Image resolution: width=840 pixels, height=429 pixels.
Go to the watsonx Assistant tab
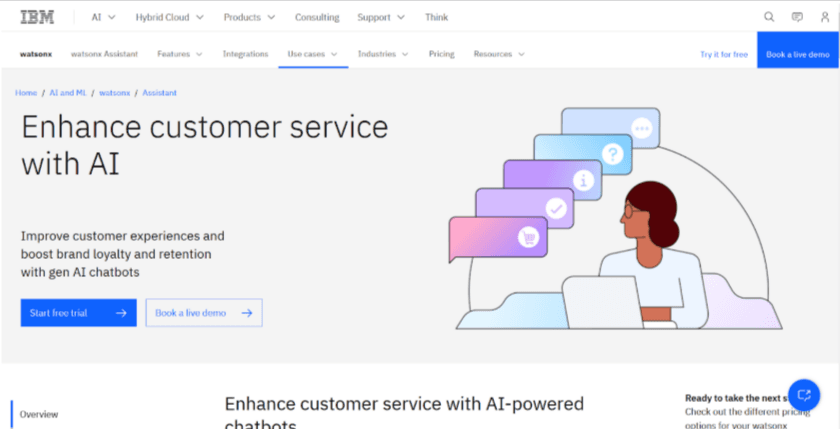(104, 54)
